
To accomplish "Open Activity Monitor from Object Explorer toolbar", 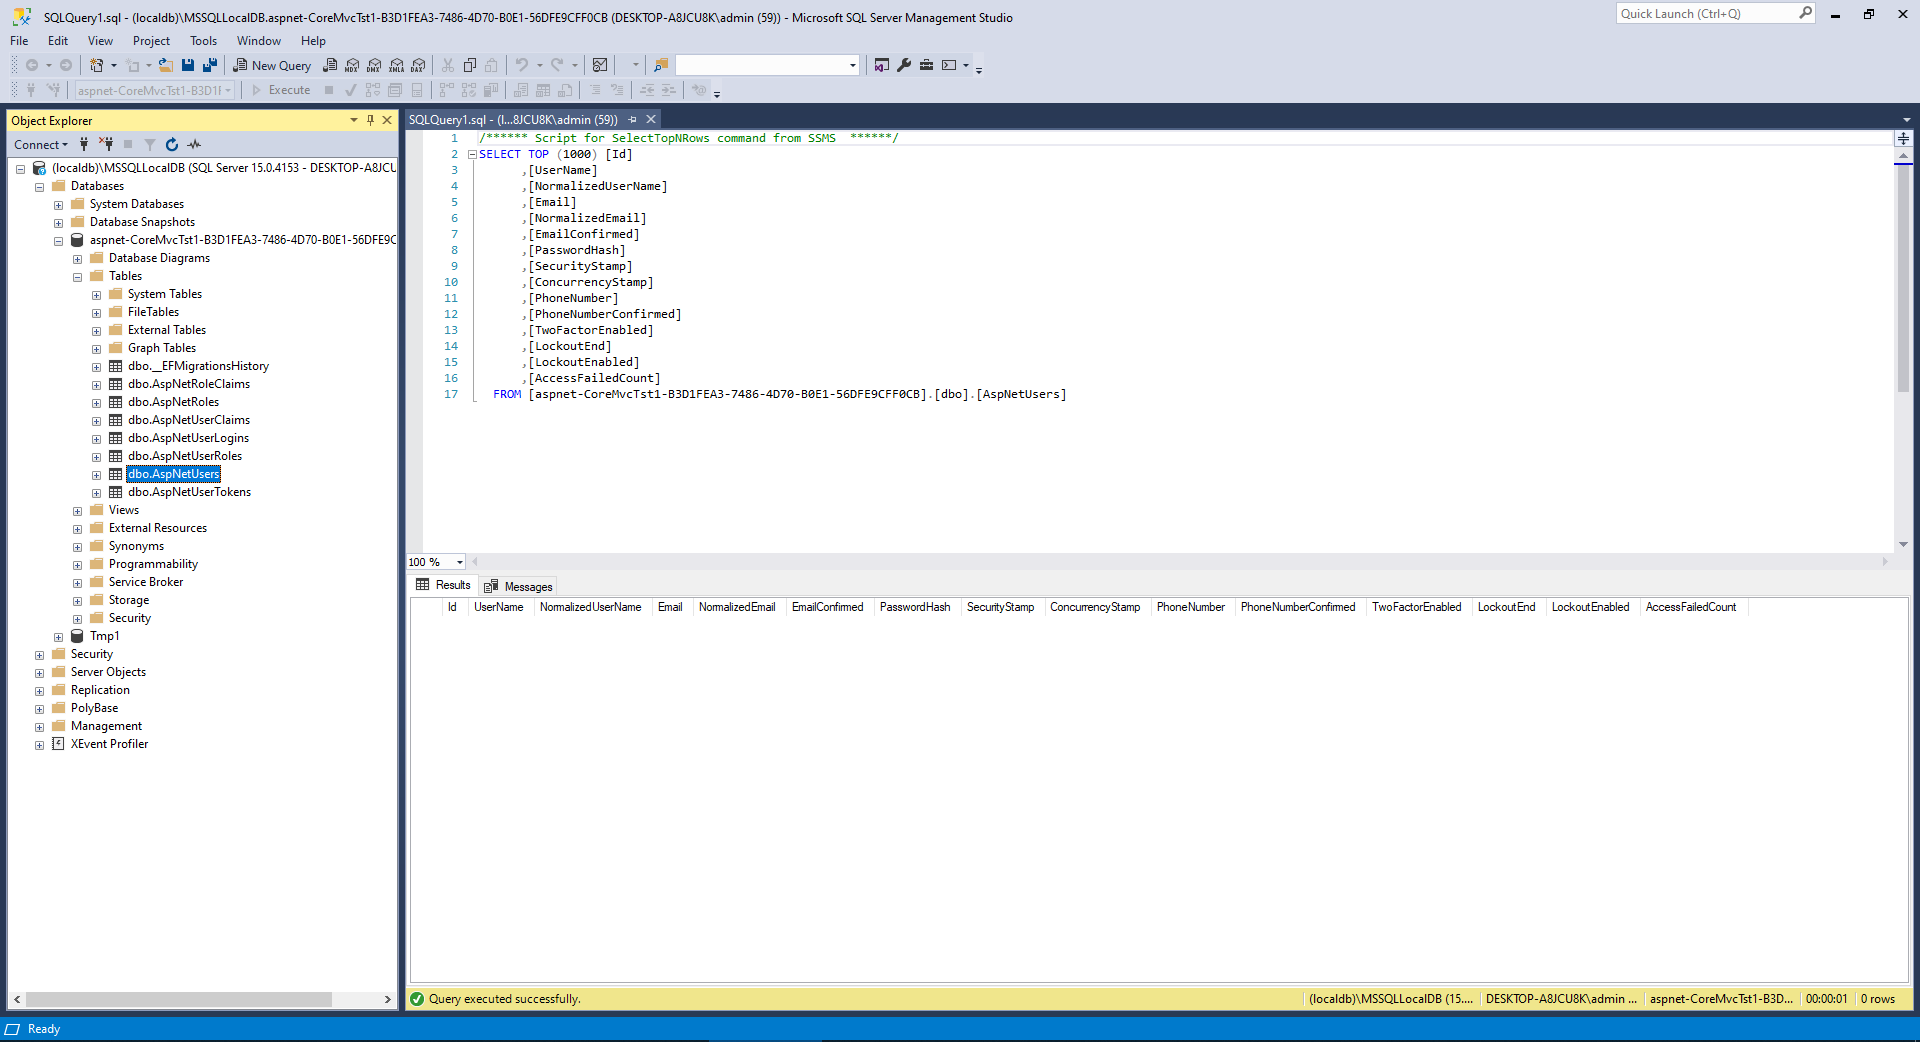I will [194, 144].
